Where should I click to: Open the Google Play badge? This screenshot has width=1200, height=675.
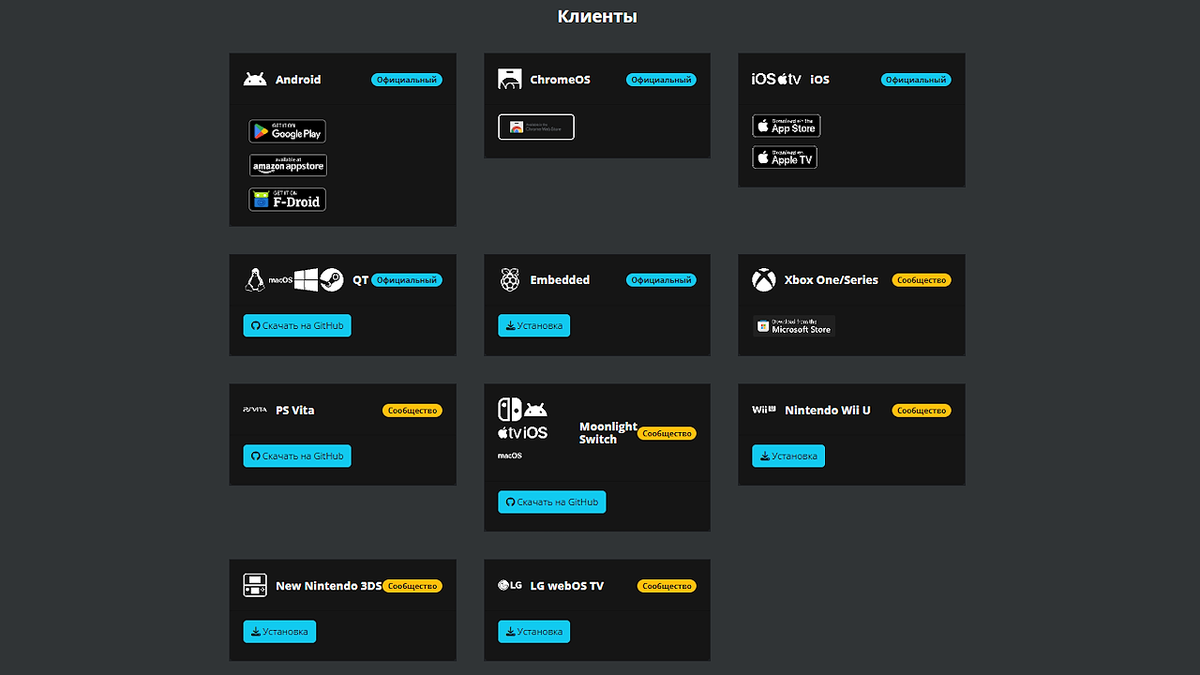[x=287, y=131]
